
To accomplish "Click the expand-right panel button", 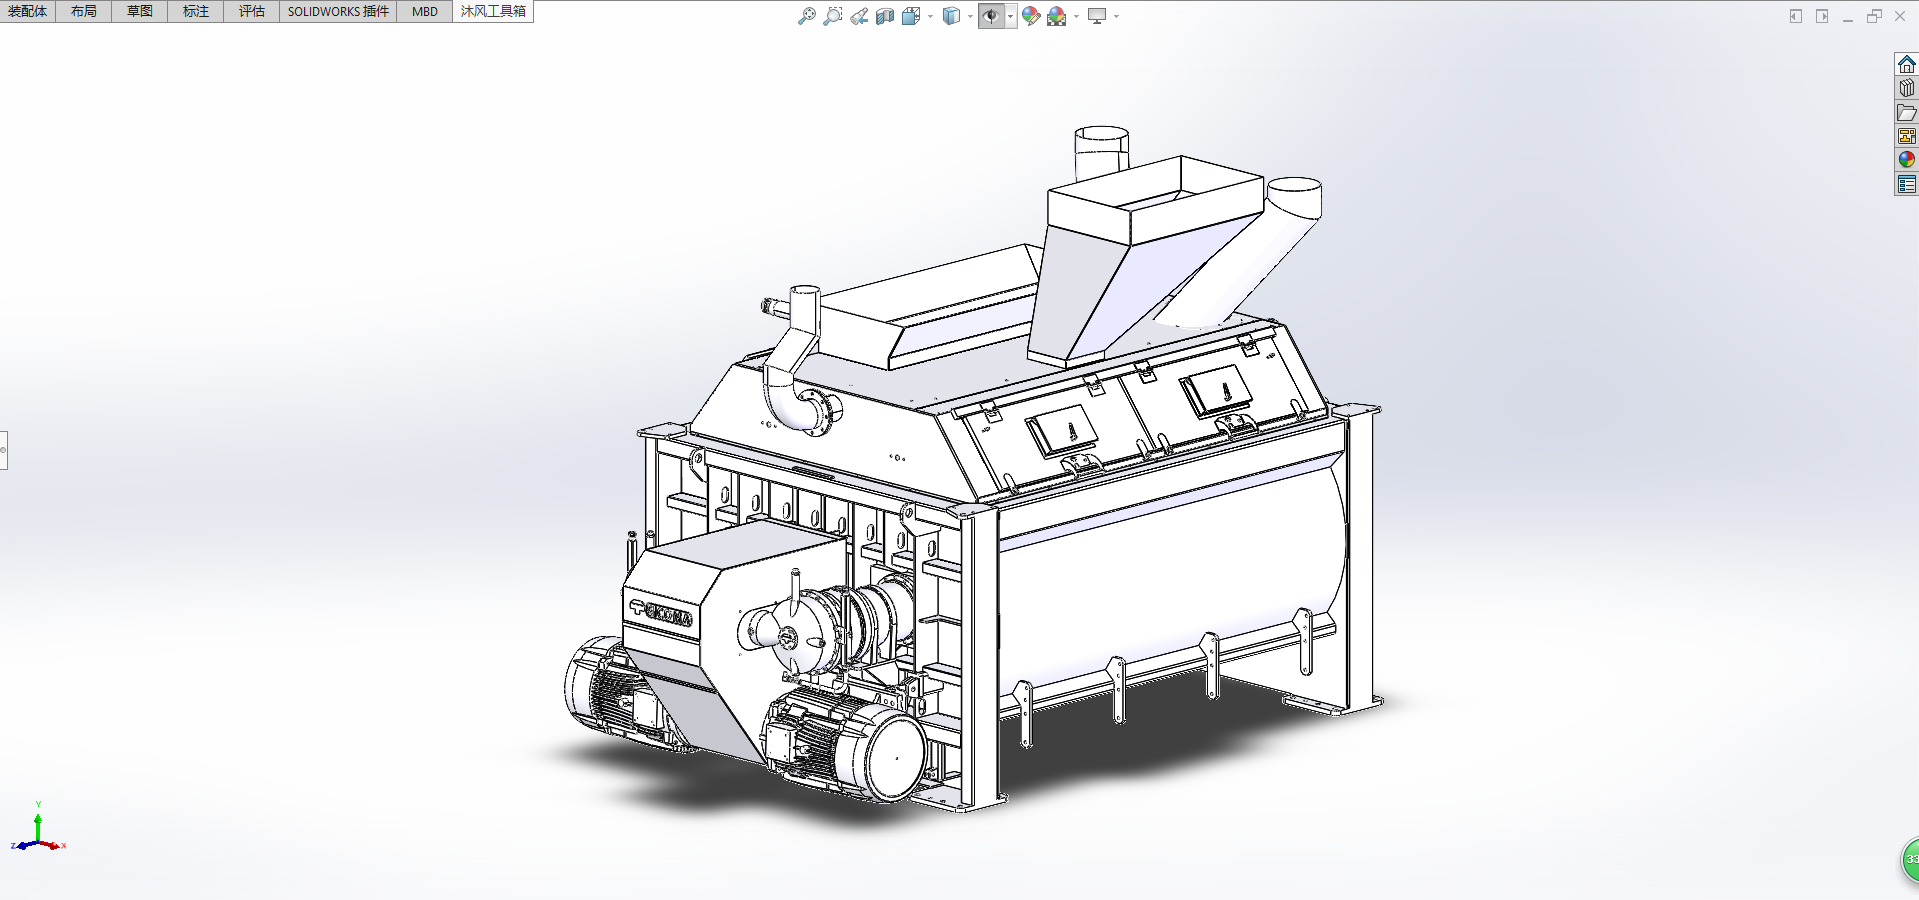I will point(1822,16).
